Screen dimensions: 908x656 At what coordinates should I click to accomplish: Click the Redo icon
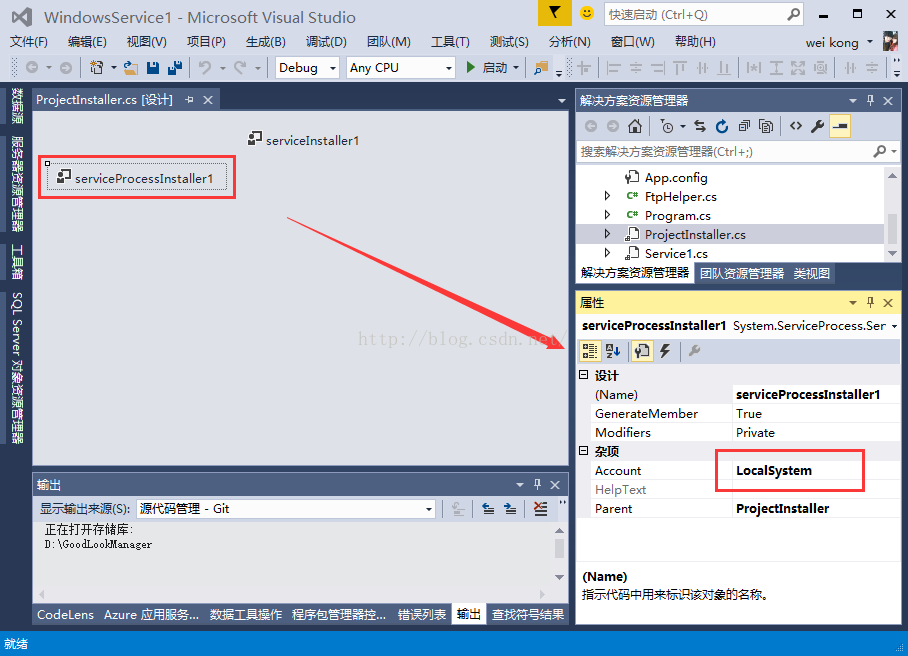click(240, 68)
